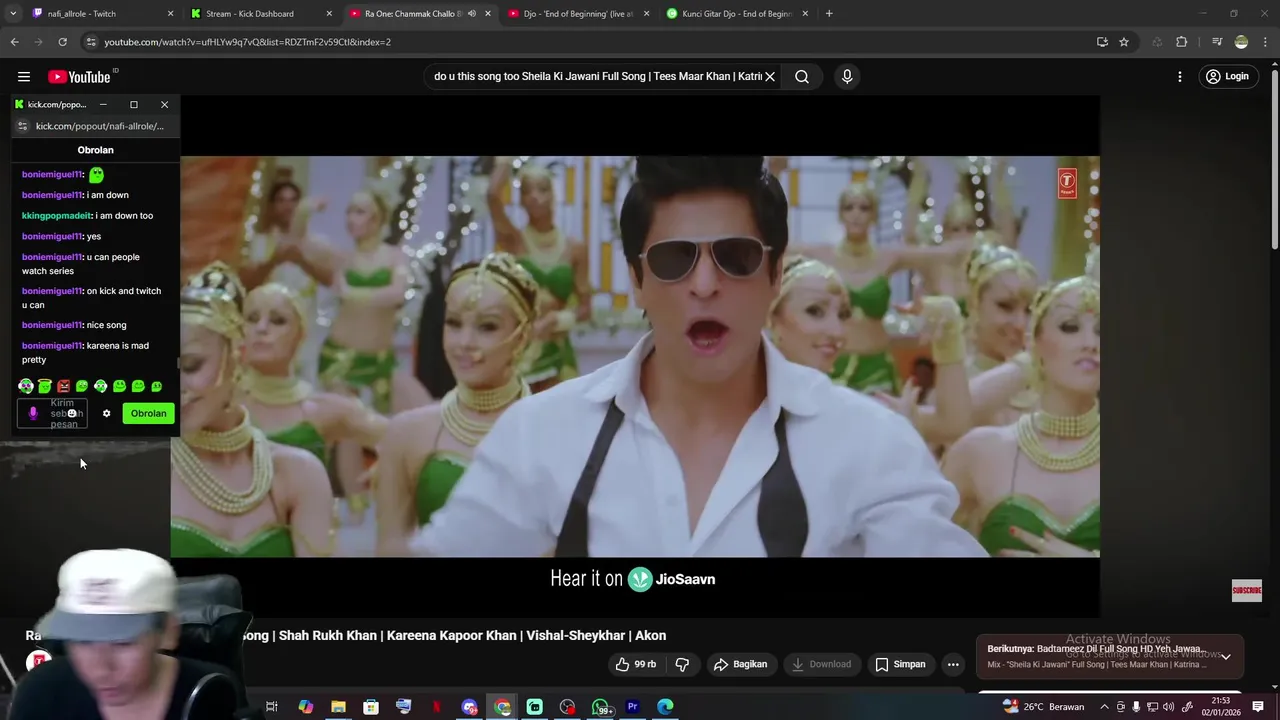This screenshot has height=720, width=1280.
Task: Dislike the video with thumbs-down
Action: coord(682,664)
